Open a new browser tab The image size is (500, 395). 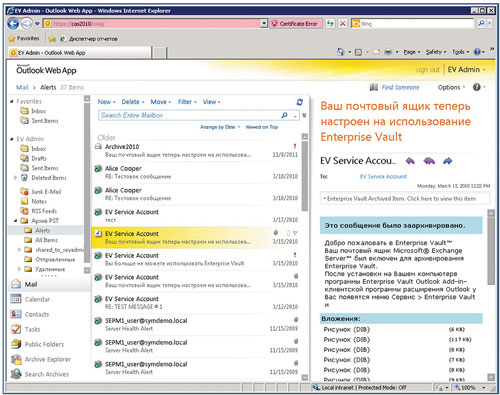pyautogui.click(x=160, y=53)
